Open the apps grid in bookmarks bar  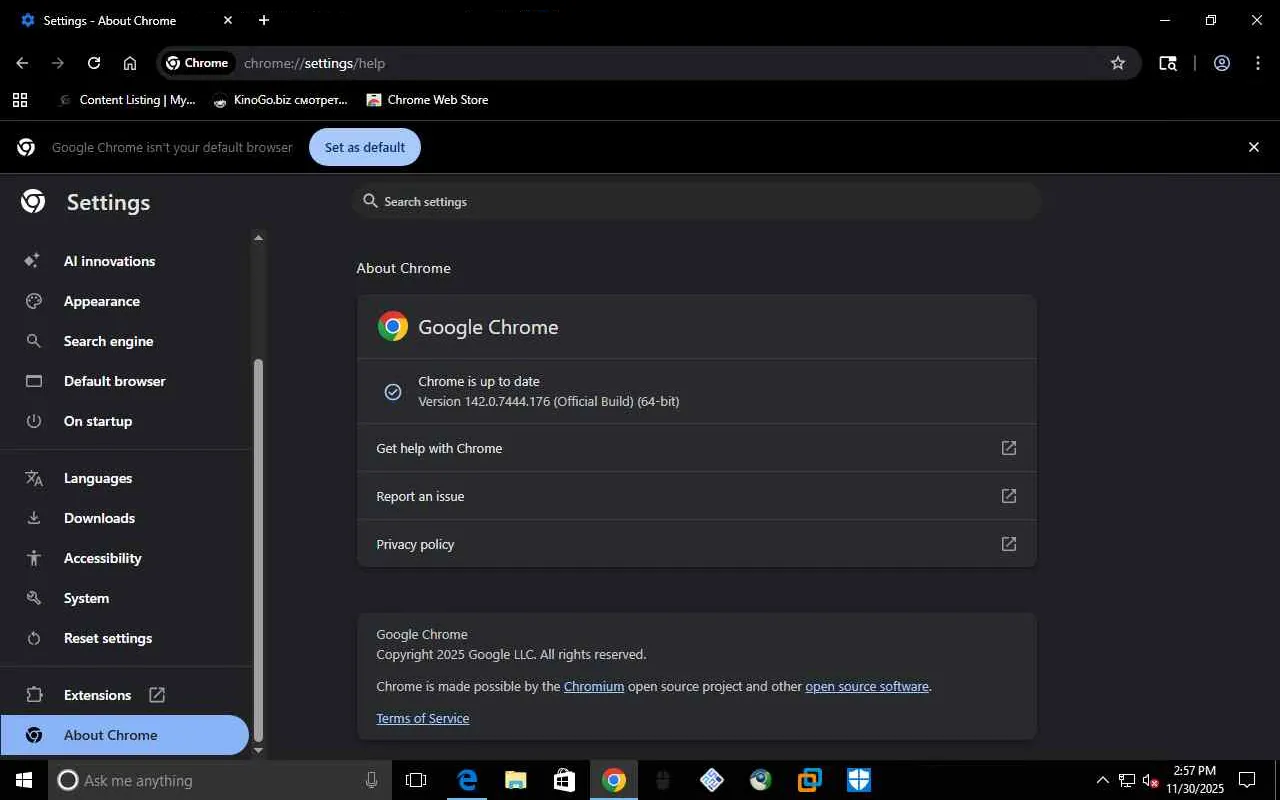coord(20,100)
